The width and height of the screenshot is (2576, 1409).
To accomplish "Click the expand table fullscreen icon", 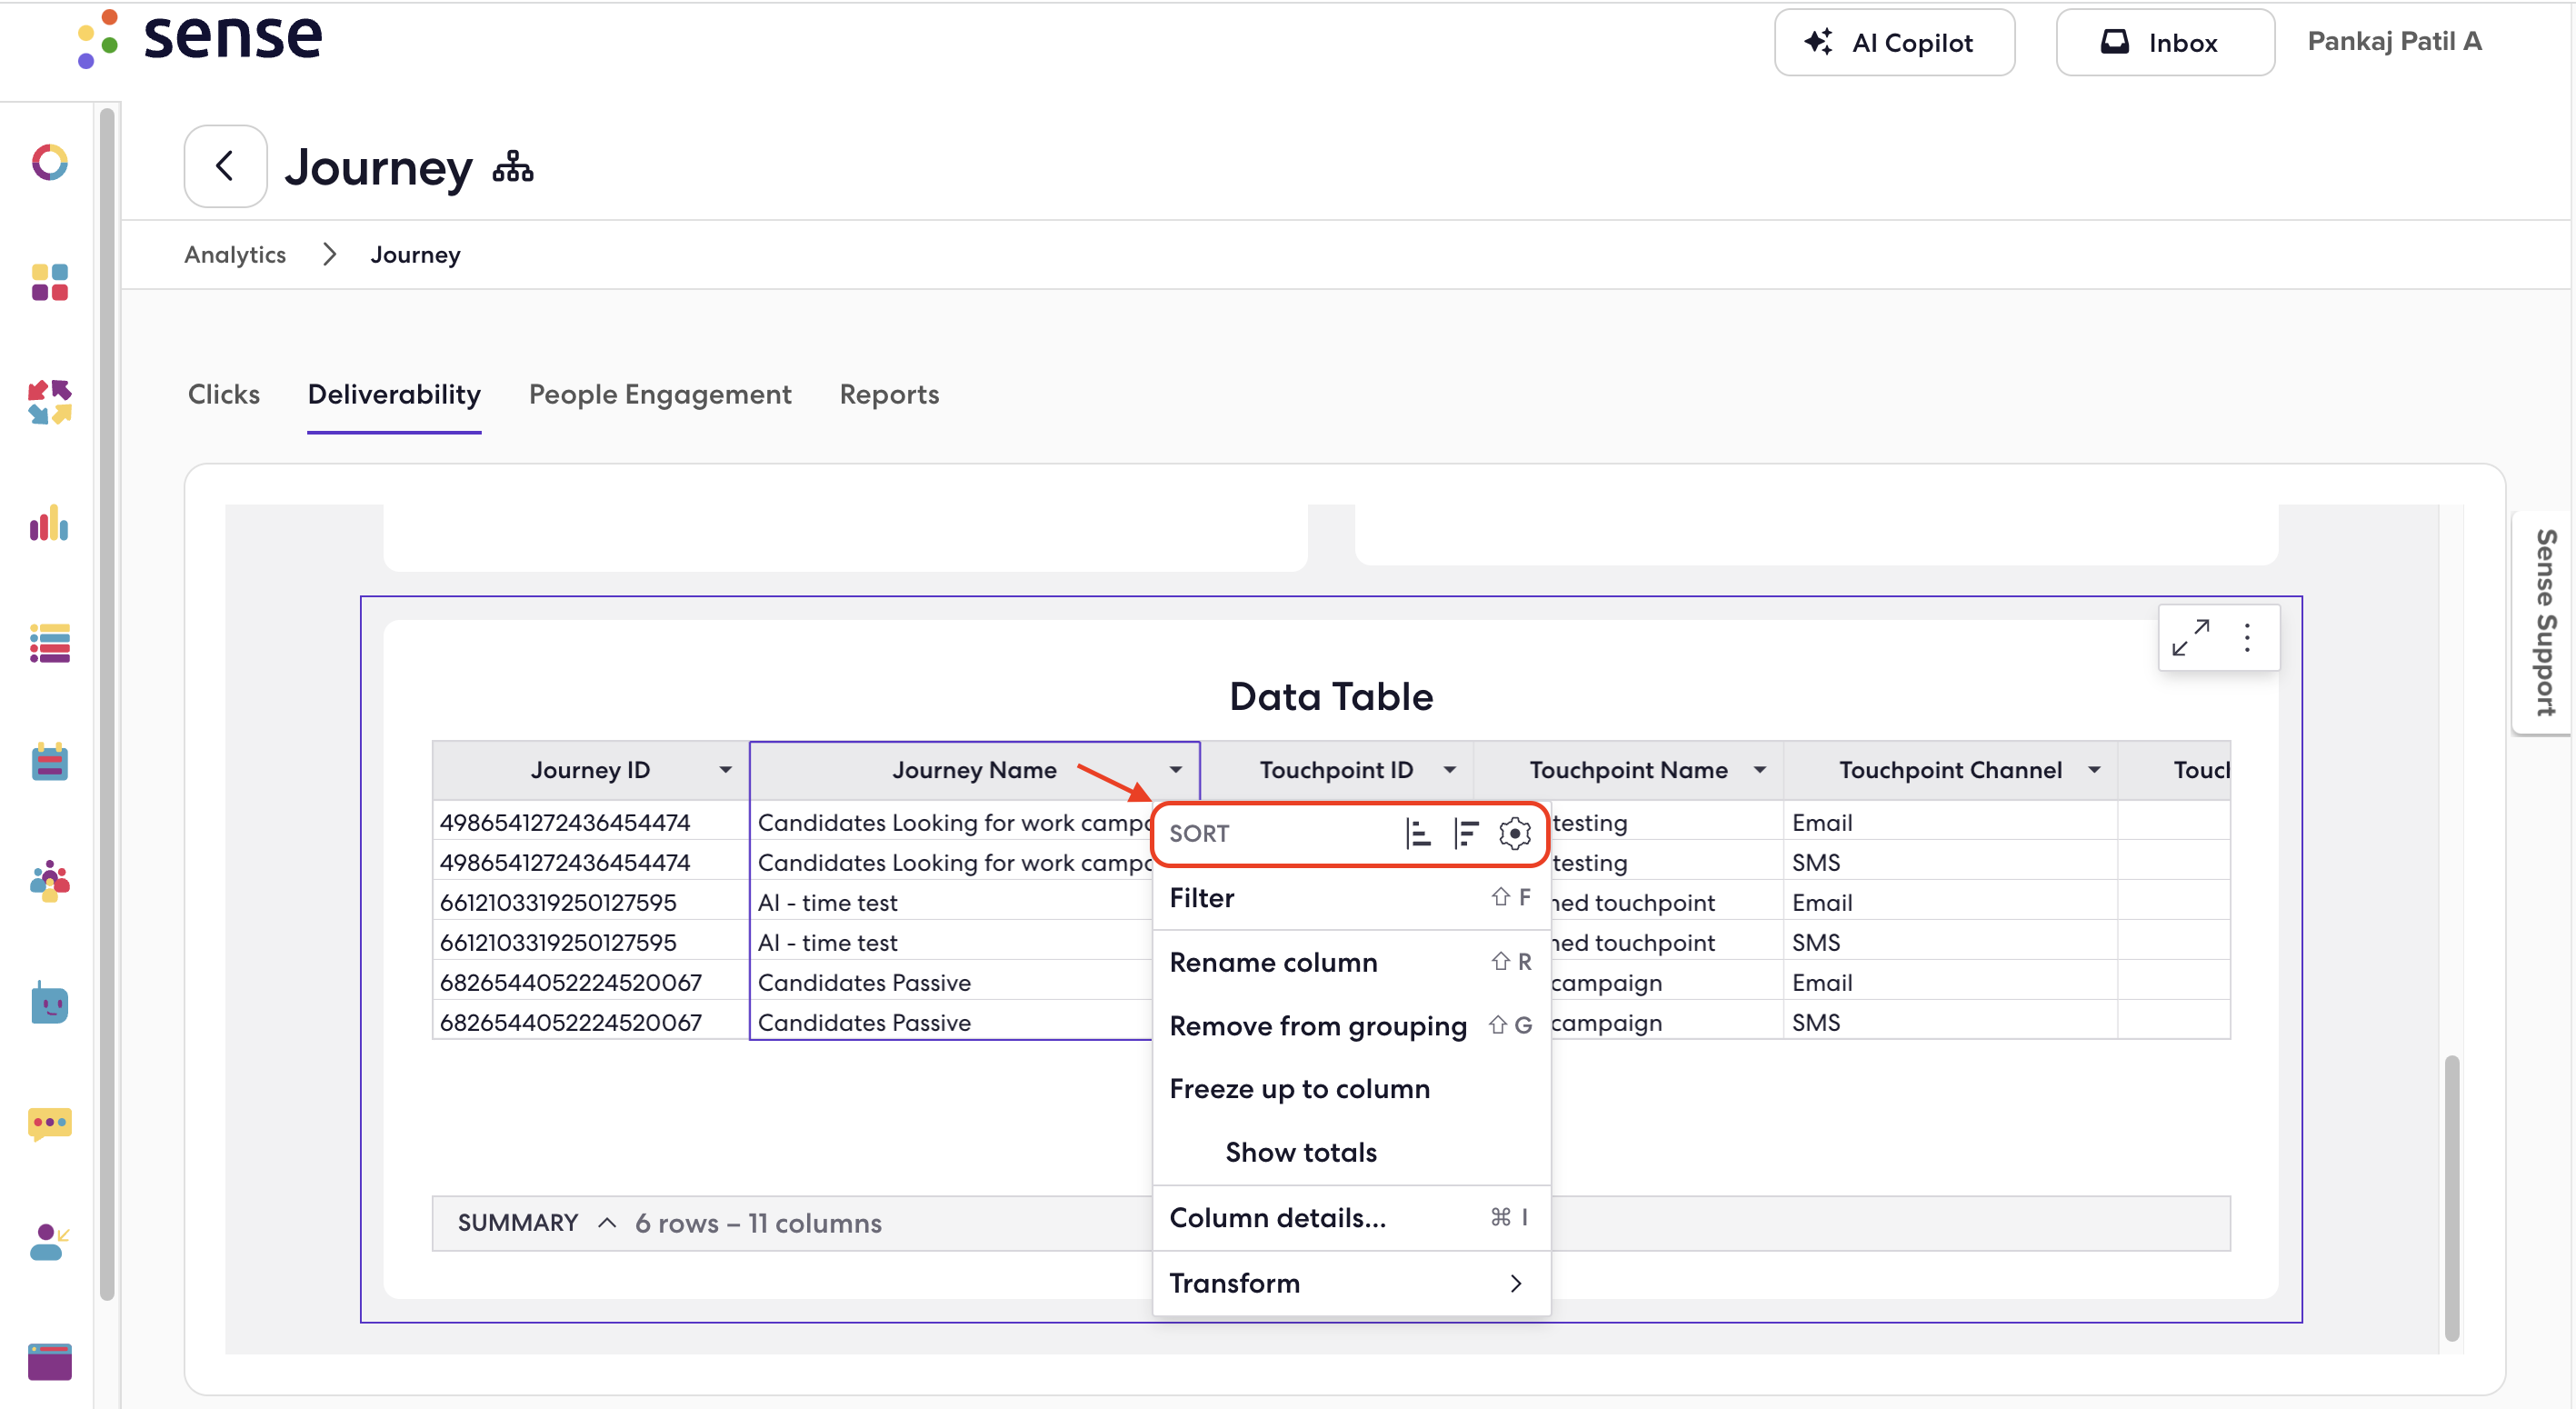I will (2190, 638).
